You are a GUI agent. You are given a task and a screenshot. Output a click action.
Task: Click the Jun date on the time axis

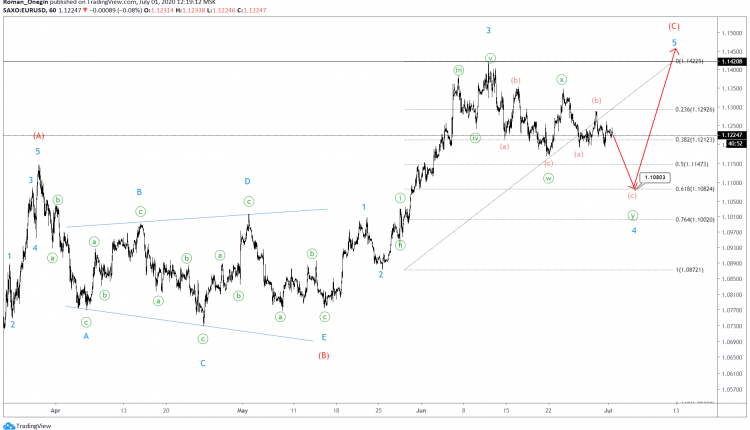click(x=421, y=410)
